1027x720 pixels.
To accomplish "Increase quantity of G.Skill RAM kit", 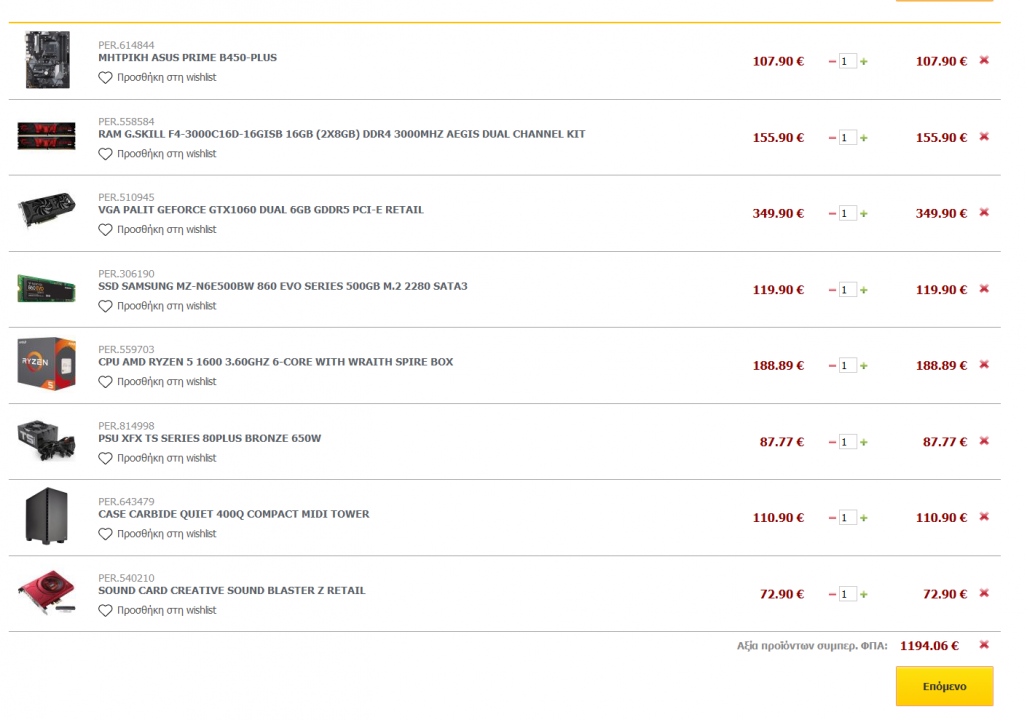I will [864, 138].
